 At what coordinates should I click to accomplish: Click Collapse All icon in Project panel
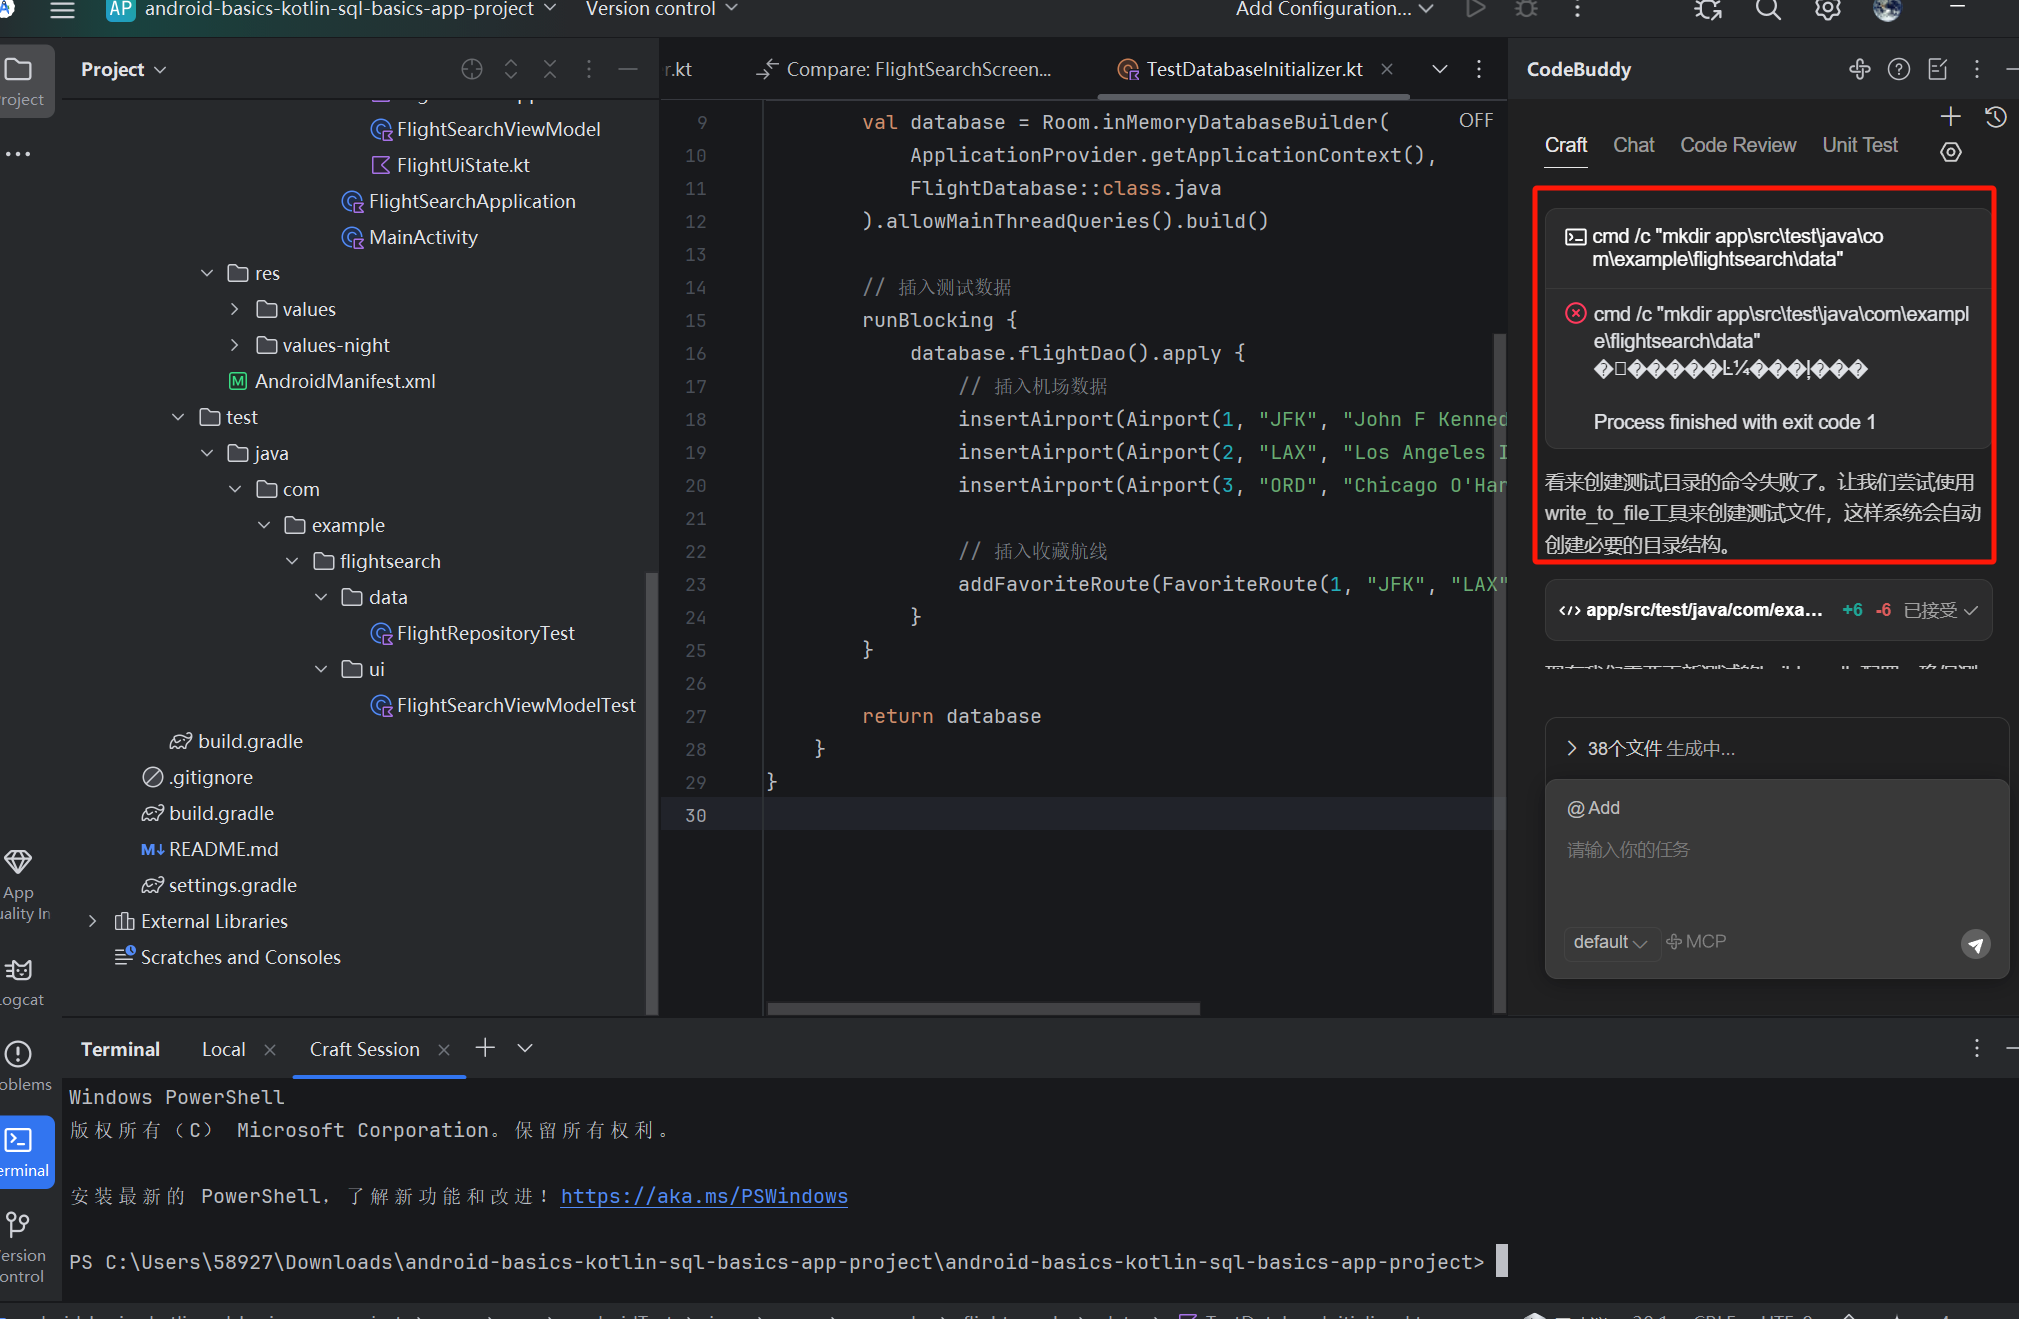550,69
